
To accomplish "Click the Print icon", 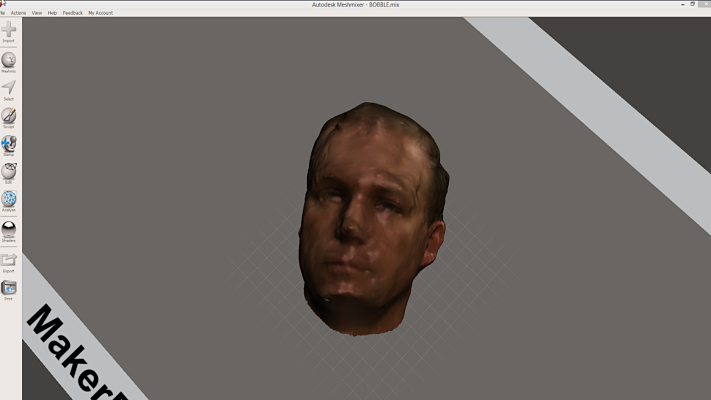I will pos(9,290).
